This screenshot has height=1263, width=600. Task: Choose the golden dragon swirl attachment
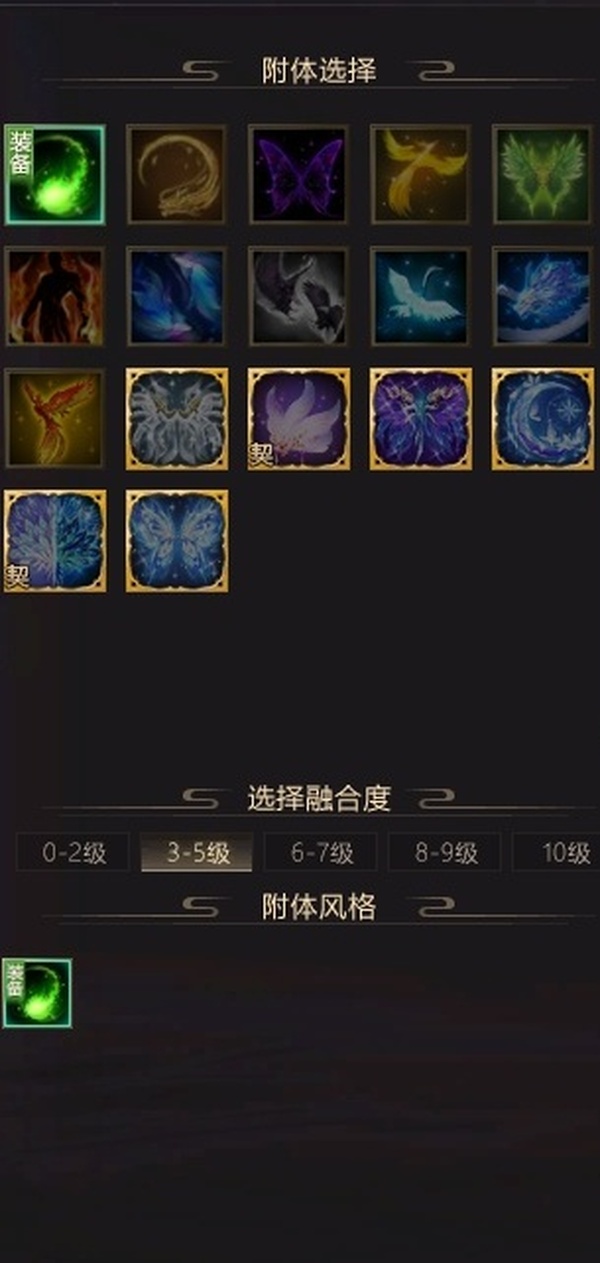coord(176,174)
